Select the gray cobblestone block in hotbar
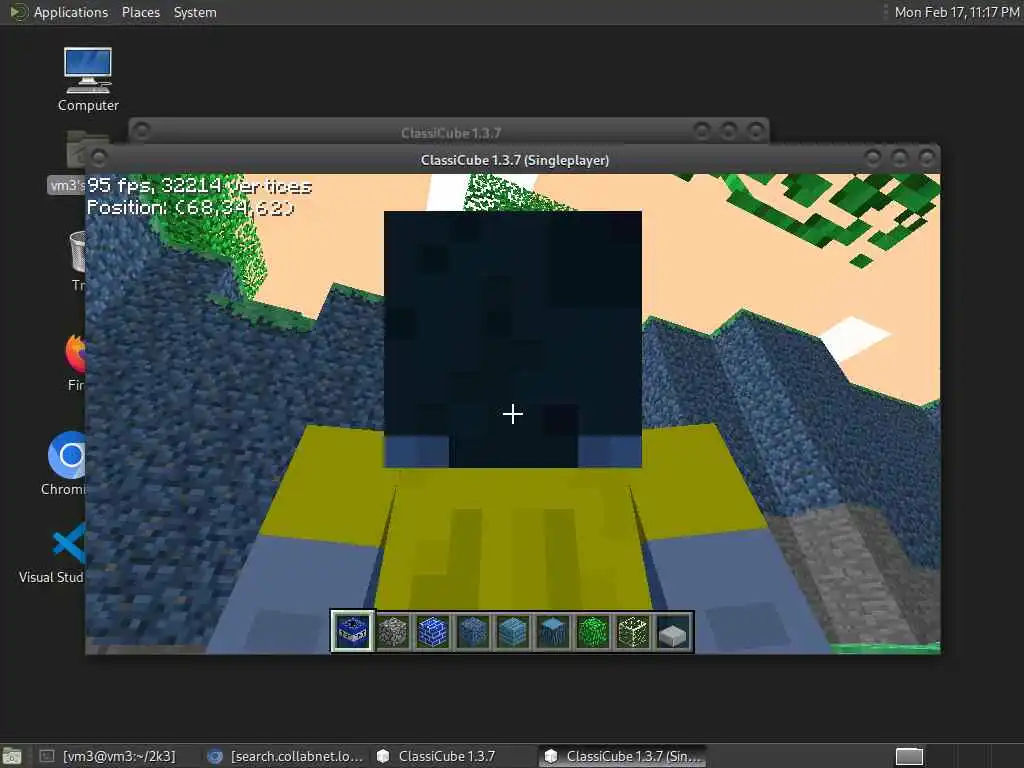 click(393, 632)
